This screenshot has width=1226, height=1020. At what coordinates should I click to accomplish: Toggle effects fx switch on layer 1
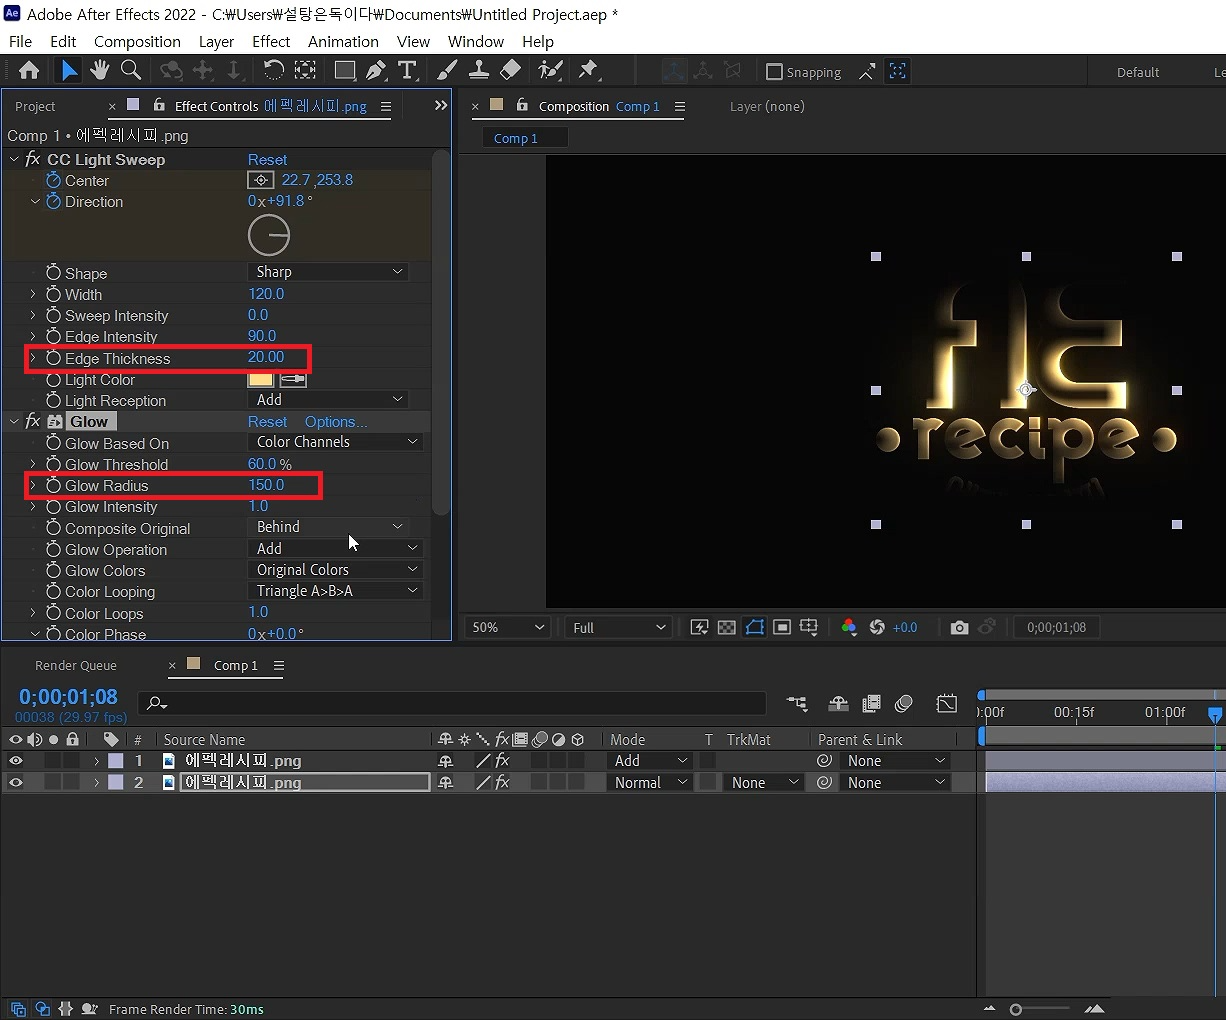502,761
